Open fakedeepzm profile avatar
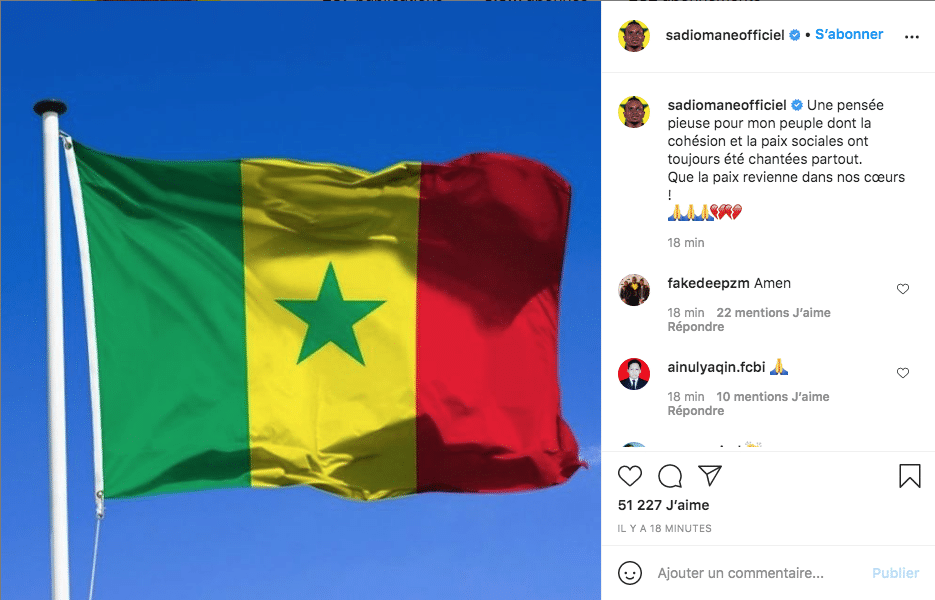 (x=633, y=290)
